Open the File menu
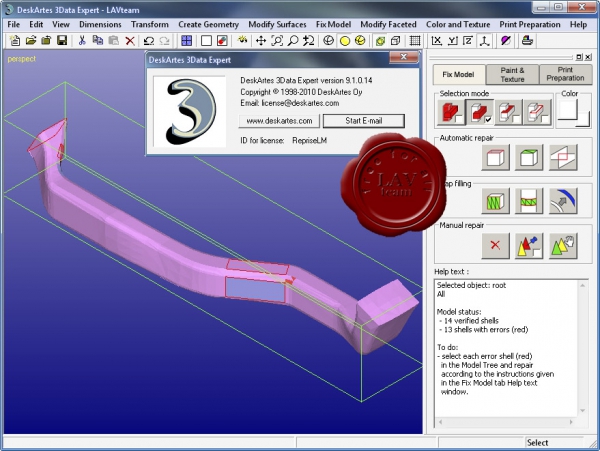This screenshot has width=600, height=451. point(13,24)
